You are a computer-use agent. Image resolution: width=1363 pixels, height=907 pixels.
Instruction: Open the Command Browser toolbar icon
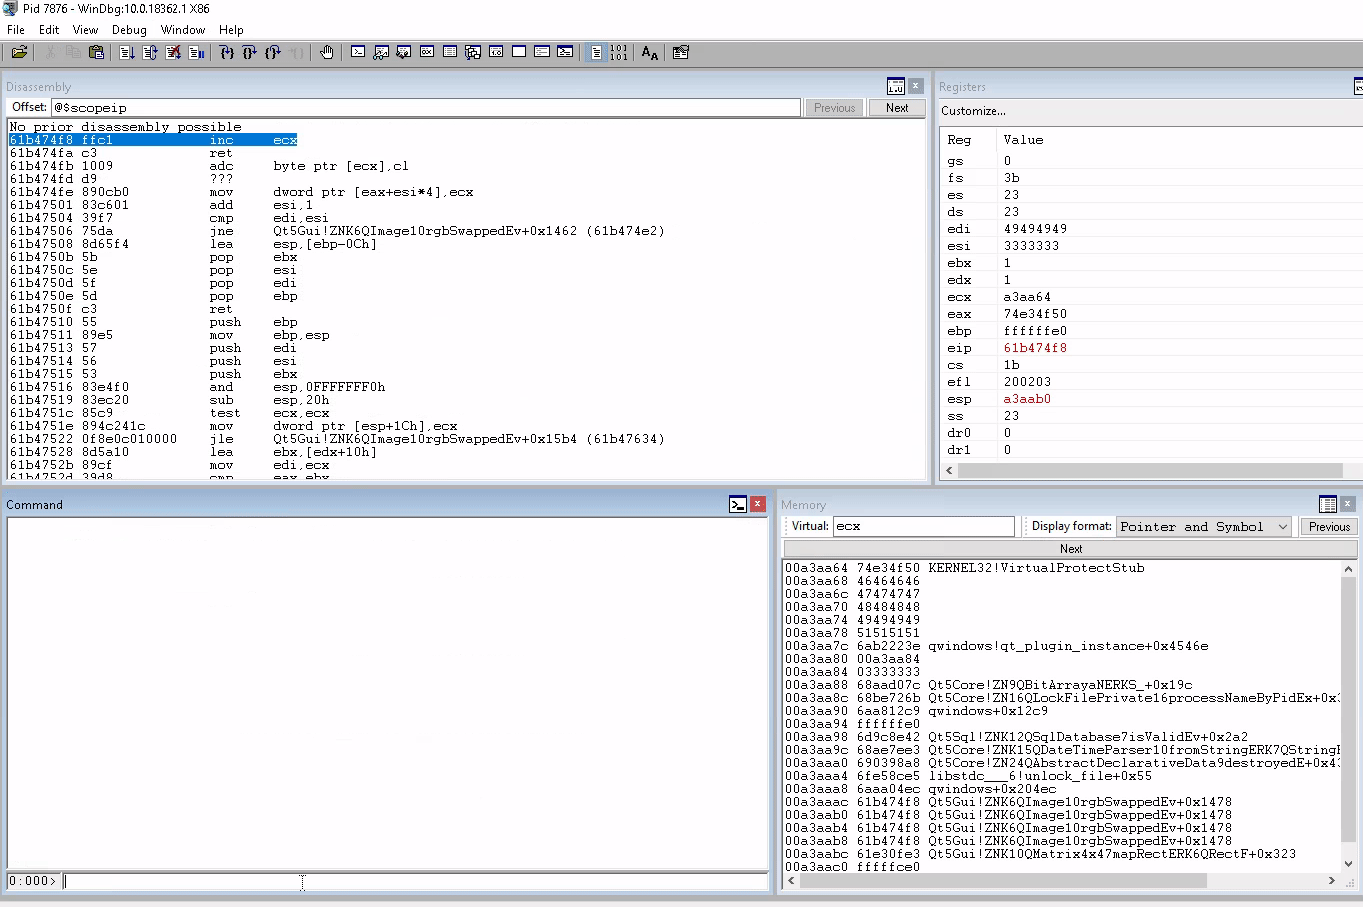[x=565, y=52]
